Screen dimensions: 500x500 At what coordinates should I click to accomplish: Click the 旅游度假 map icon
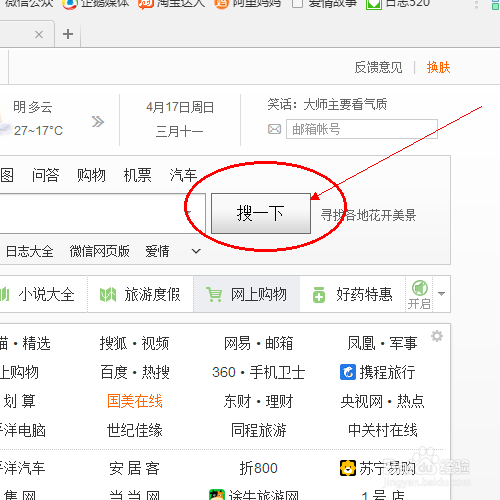click(108, 295)
